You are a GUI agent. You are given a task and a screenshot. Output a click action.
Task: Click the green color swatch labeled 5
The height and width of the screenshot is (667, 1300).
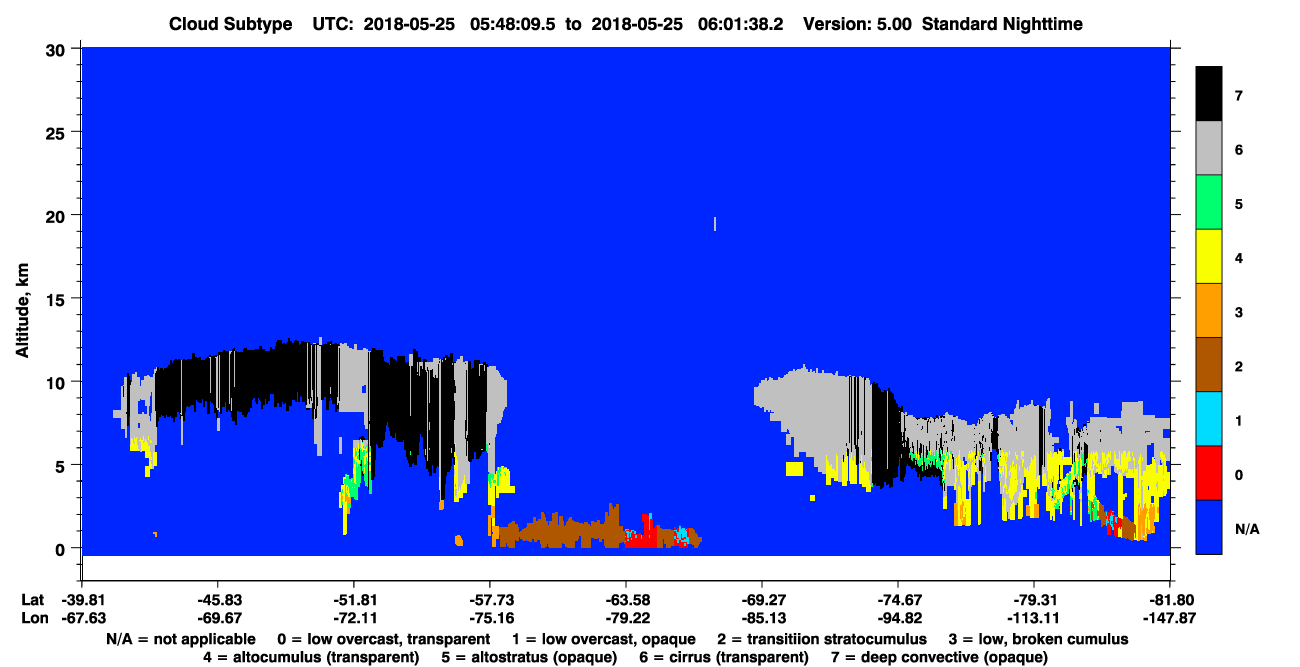click(x=1209, y=202)
